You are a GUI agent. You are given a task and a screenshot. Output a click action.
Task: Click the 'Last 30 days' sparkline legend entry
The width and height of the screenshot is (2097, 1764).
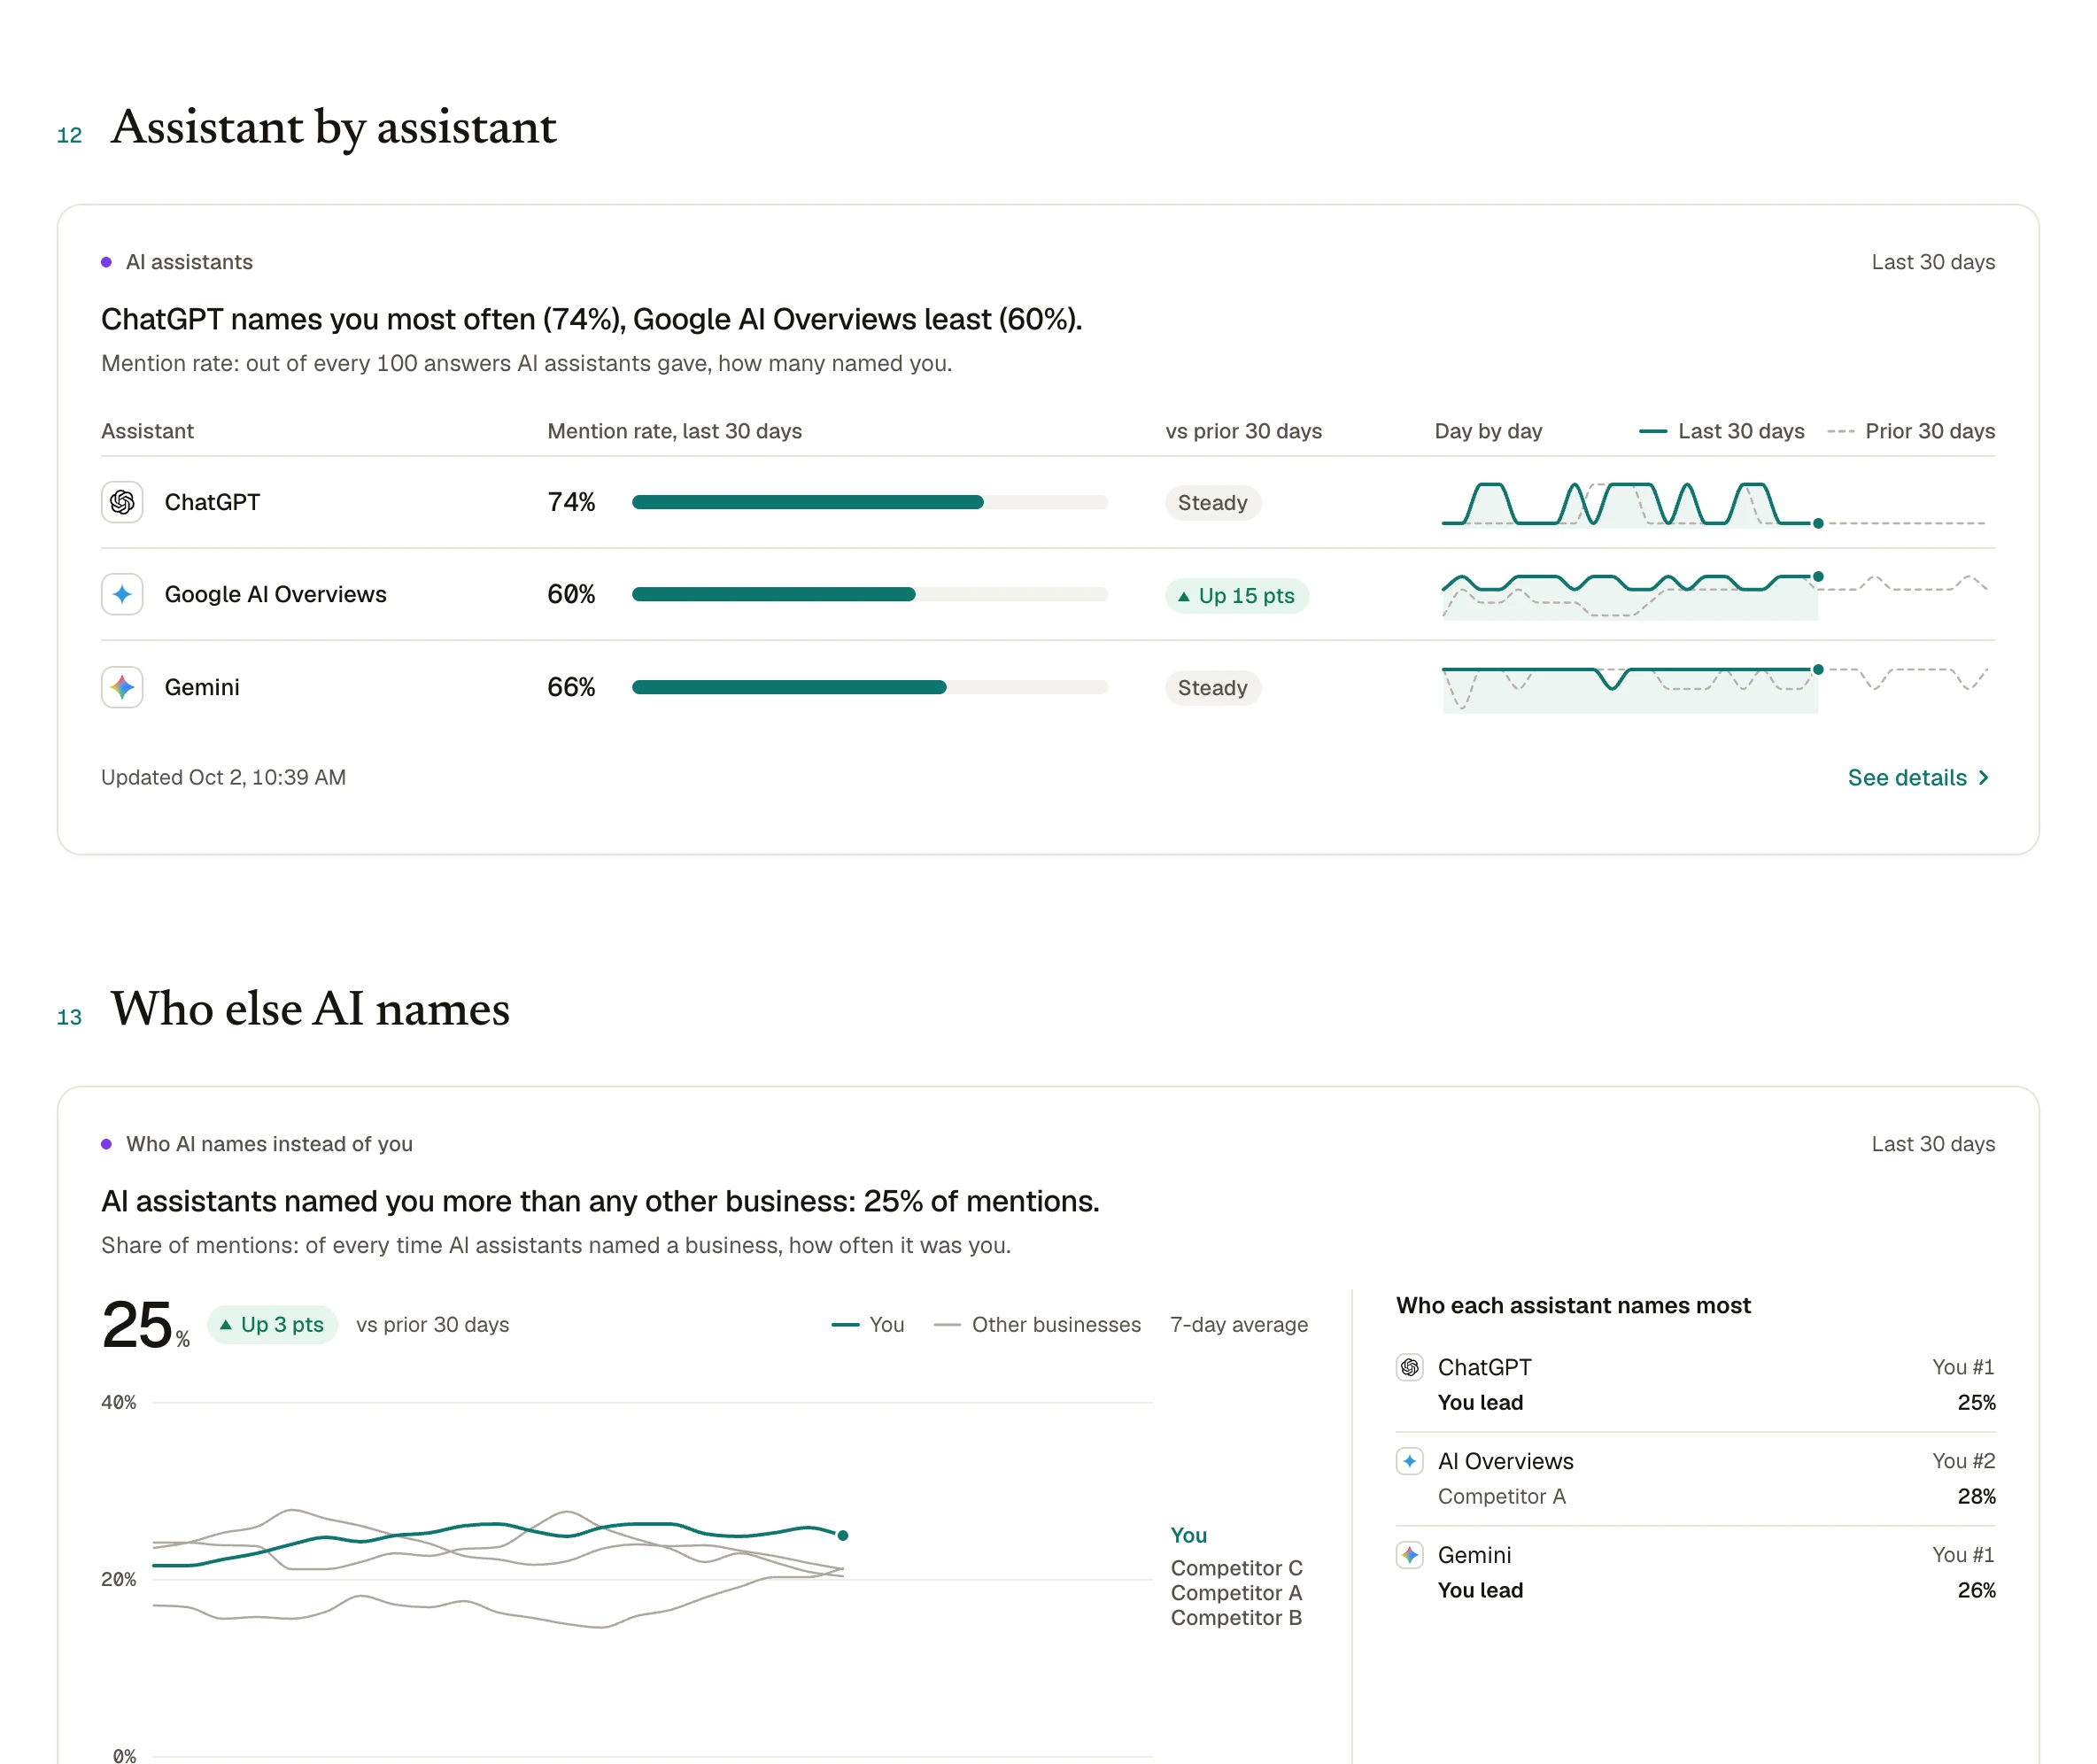1722,431
